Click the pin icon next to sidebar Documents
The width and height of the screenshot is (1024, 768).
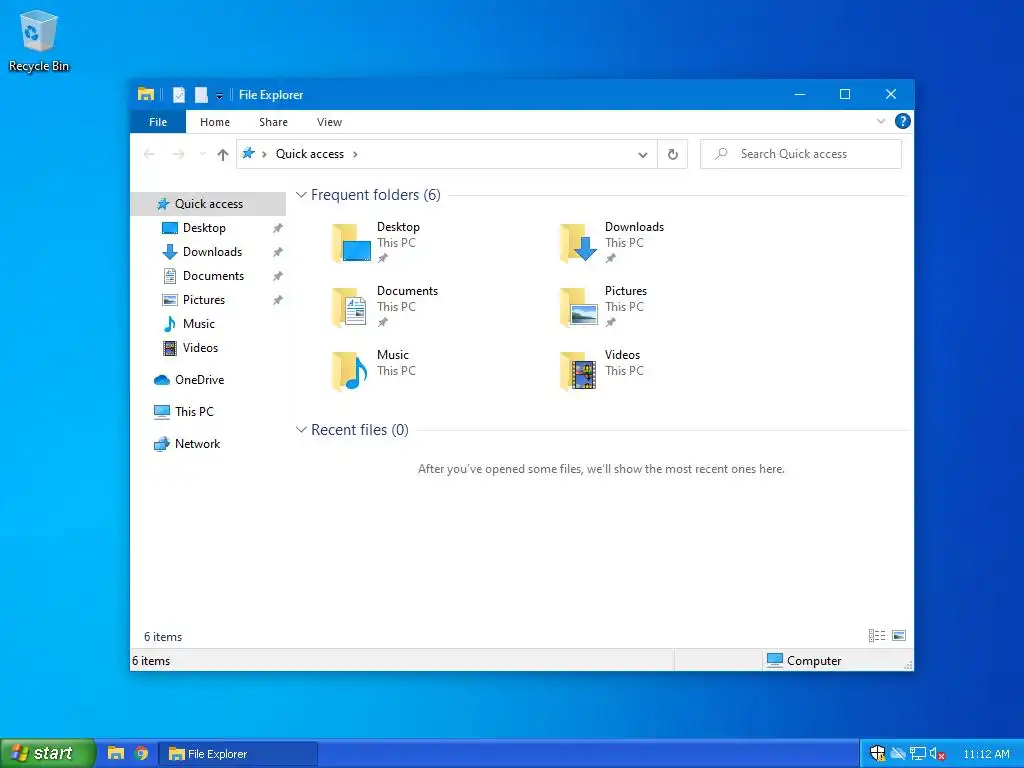pos(278,276)
